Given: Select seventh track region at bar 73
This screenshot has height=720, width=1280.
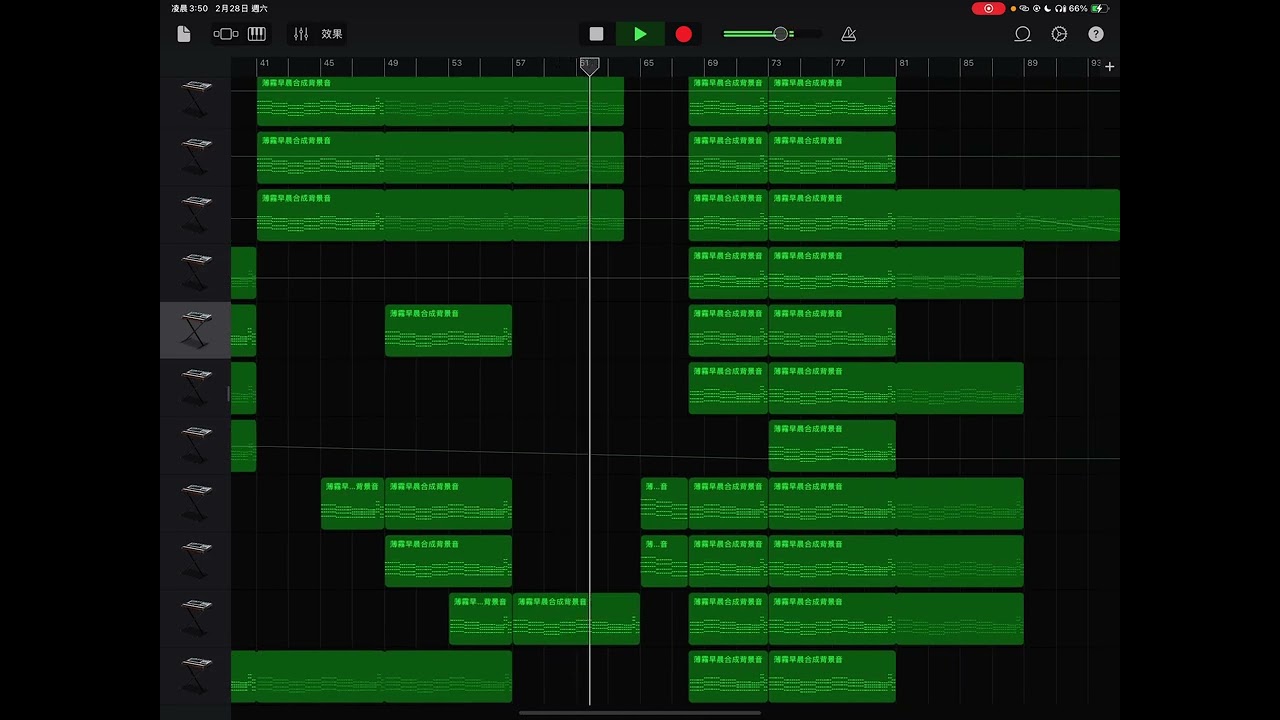Looking at the screenshot, I should tap(832, 446).
